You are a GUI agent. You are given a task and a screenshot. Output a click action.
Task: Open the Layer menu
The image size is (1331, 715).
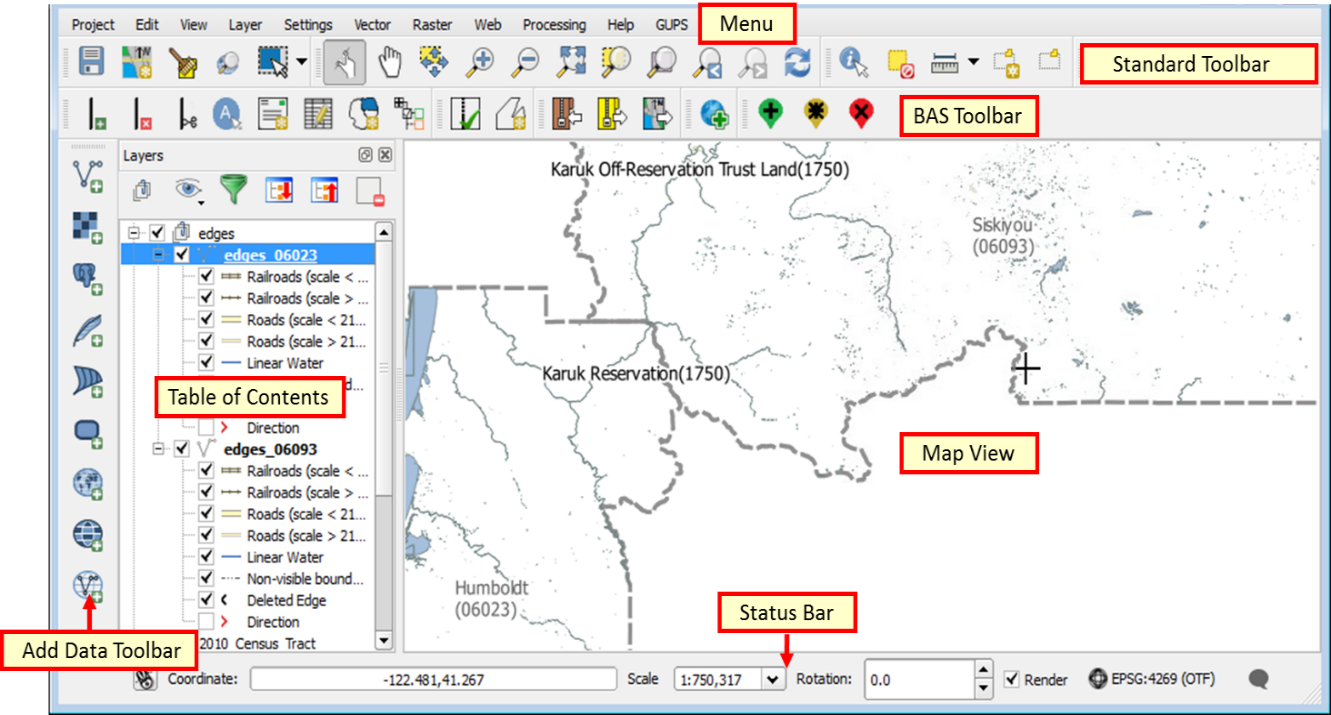click(245, 24)
